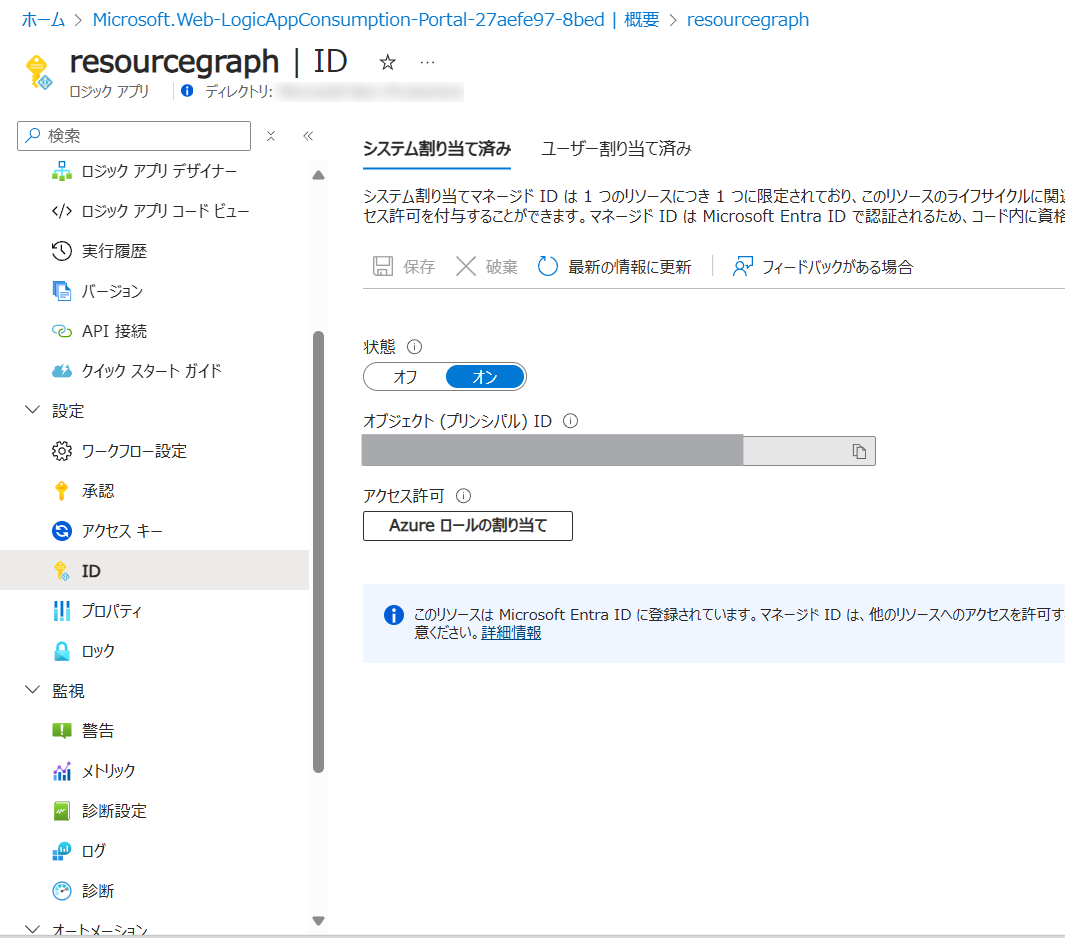Click resourcegraph breadcrumb link
The width and height of the screenshot is (1065, 938).
pos(748,20)
